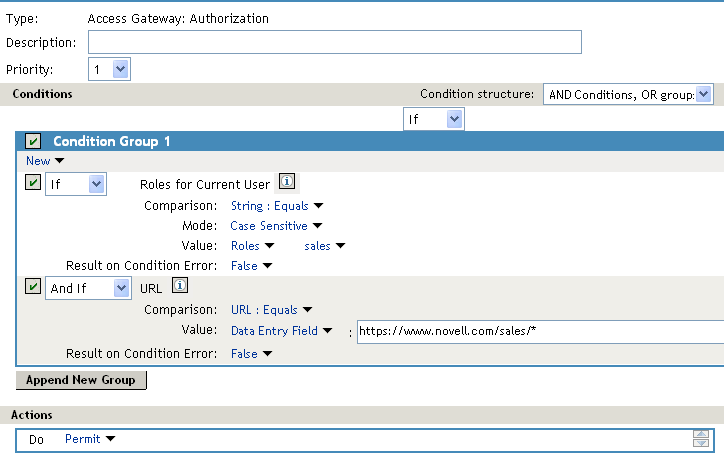The image size is (724, 453).
Task: Click into the Description text field
Action: (335, 42)
